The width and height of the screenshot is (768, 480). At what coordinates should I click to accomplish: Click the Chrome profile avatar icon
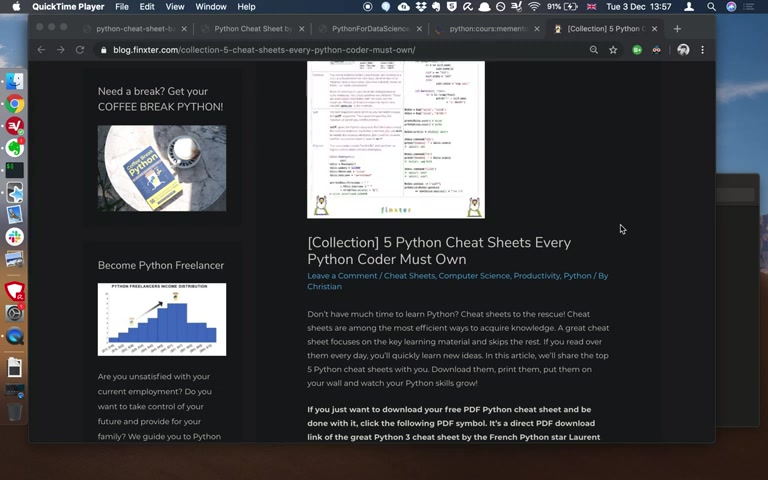pyautogui.click(x=683, y=50)
